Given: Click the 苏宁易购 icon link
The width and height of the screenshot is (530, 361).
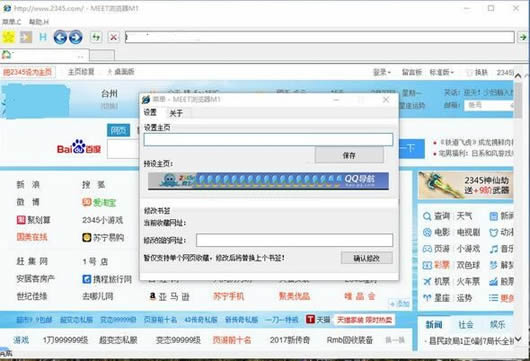Looking at the screenshot, I should click(103, 238).
